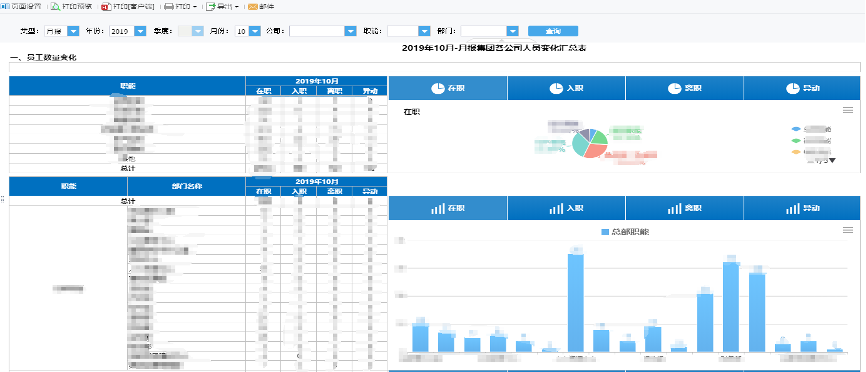Open print preview from the toolbar
The image size is (866, 372).
click(x=54, y=7)
